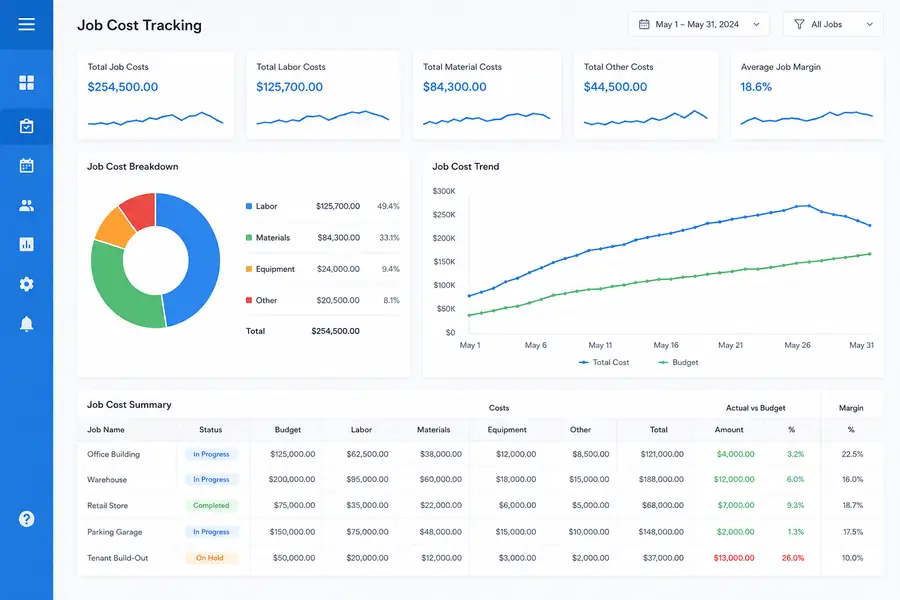Select the job clipboard icon in sidebar
The height and width of the screenshot is (600, 900).
coord(26,126)
